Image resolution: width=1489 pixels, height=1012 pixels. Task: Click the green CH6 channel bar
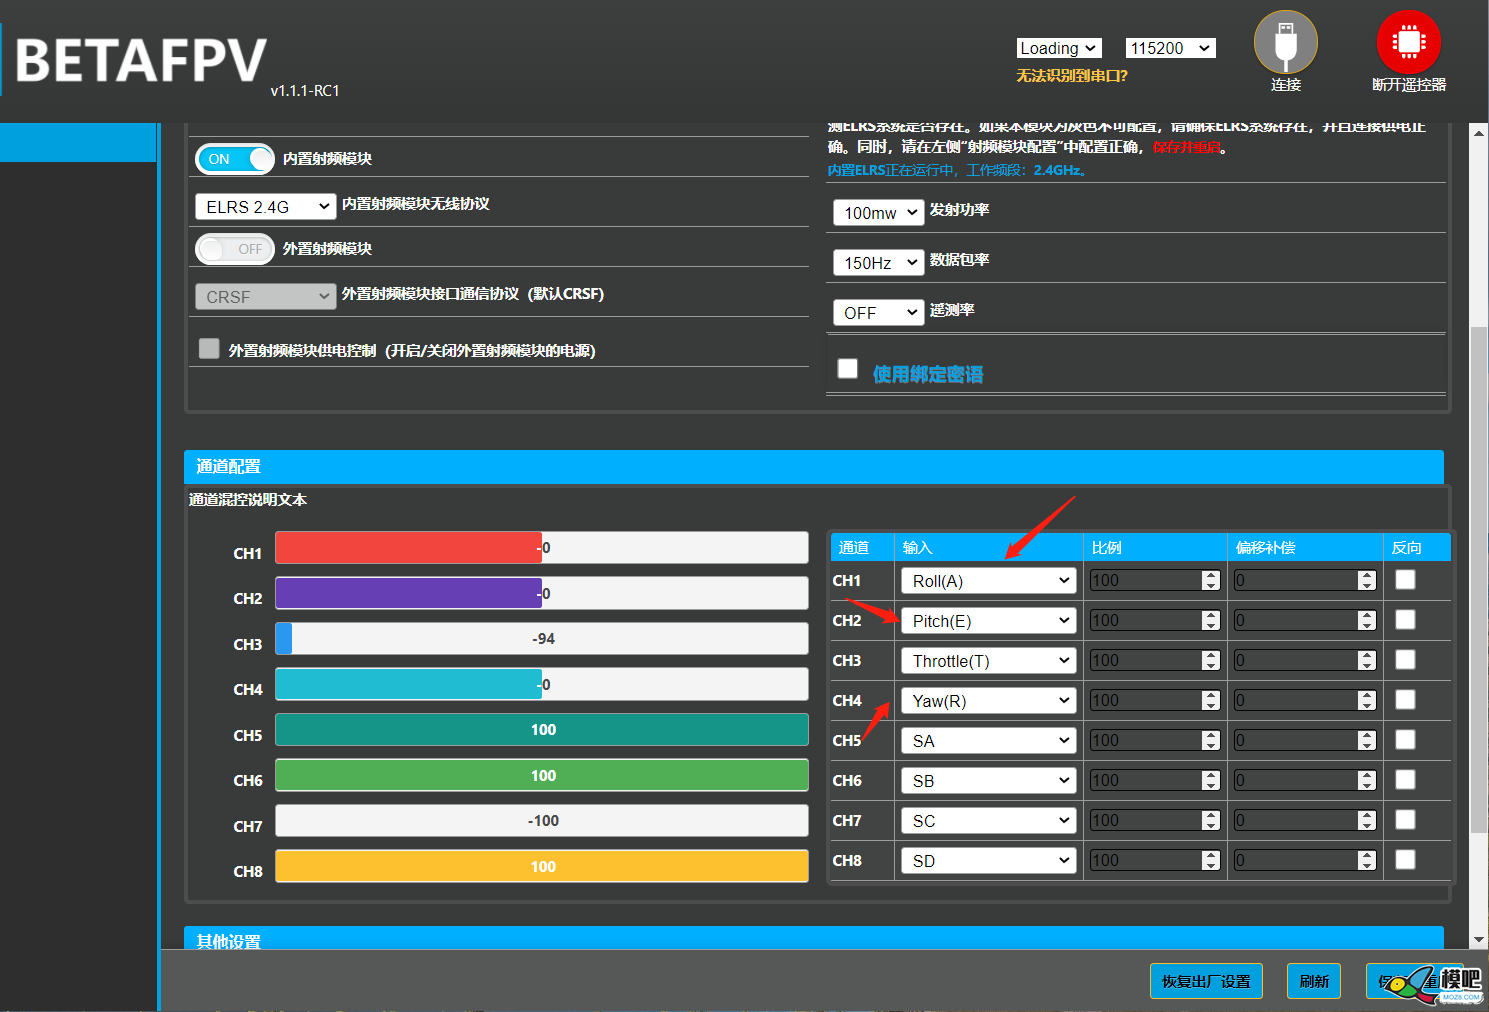coord(542,775)
